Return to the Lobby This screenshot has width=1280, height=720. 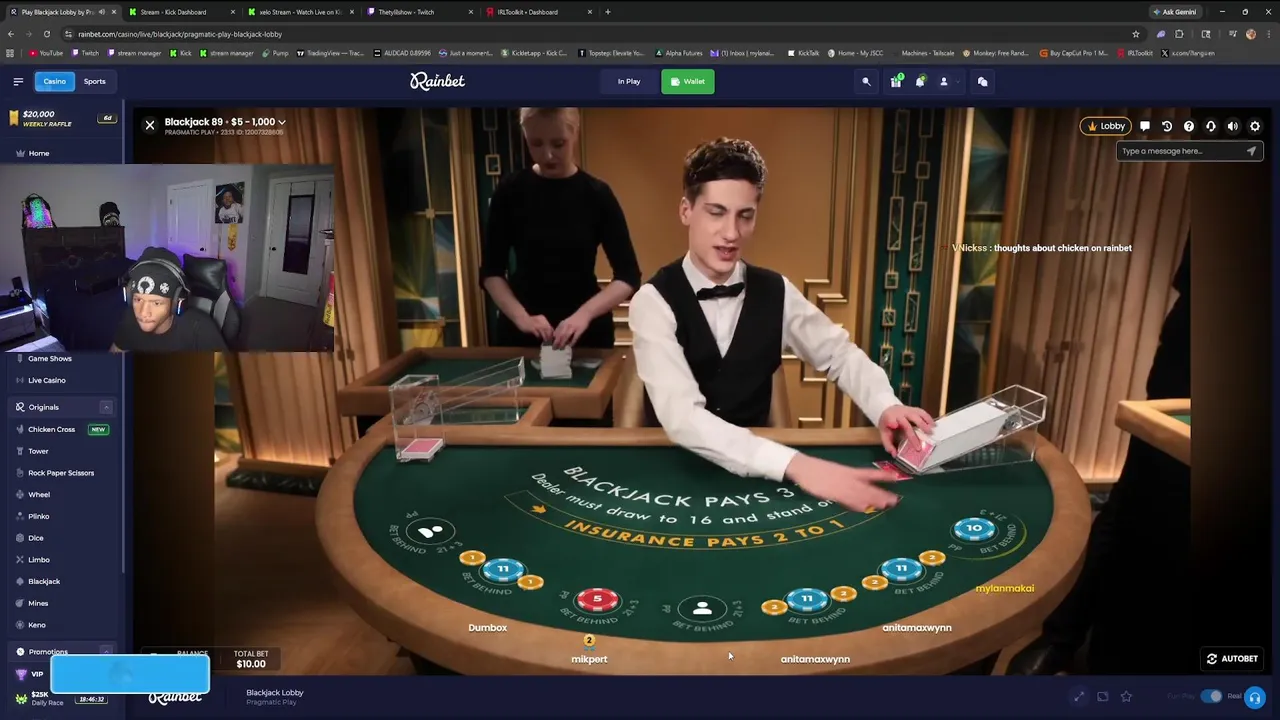point(1105,126)
